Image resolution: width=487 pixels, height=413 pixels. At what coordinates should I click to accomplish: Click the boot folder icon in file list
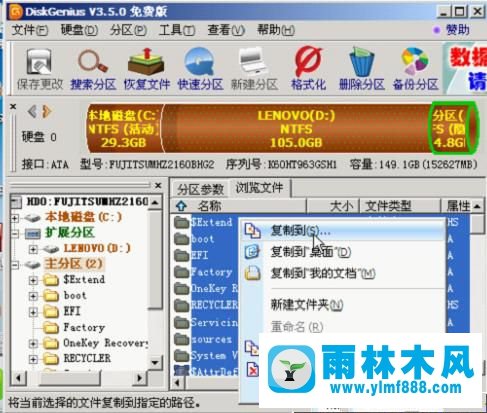pos(182,239)
